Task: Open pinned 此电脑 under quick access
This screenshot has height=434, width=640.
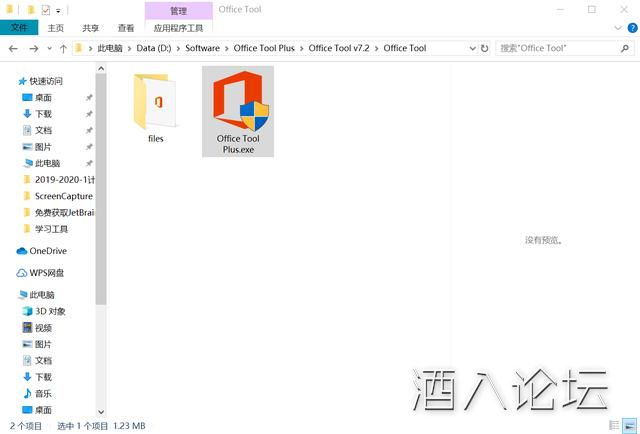Action: (47, 163)
